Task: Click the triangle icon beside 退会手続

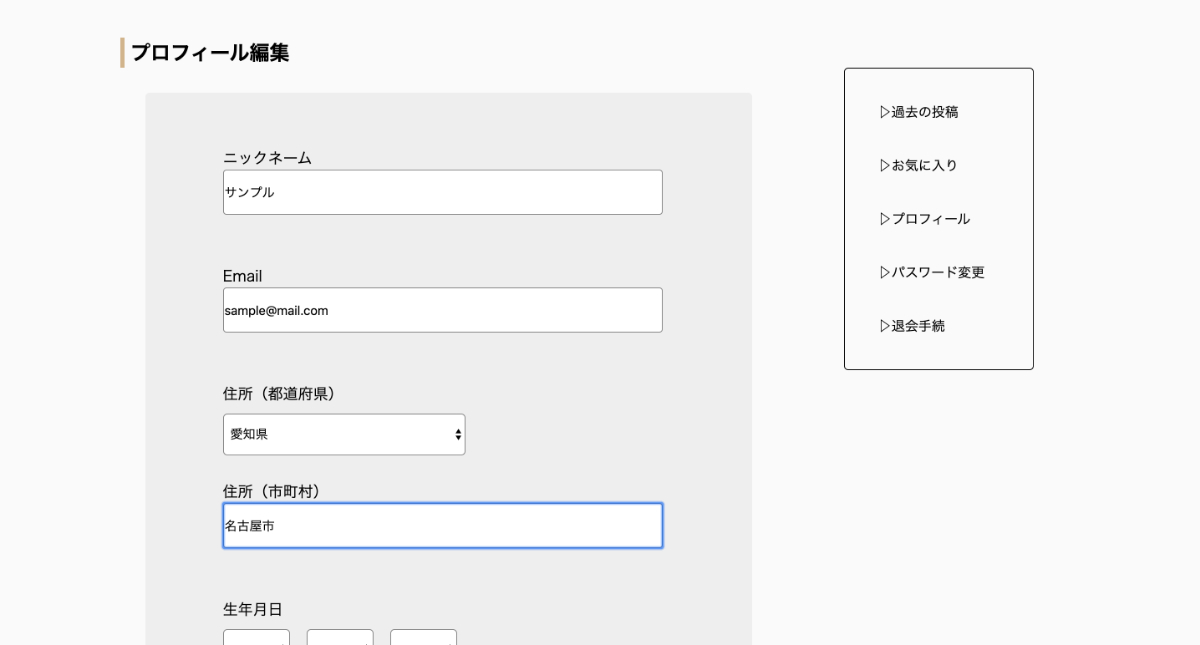Action: point(885,326)
